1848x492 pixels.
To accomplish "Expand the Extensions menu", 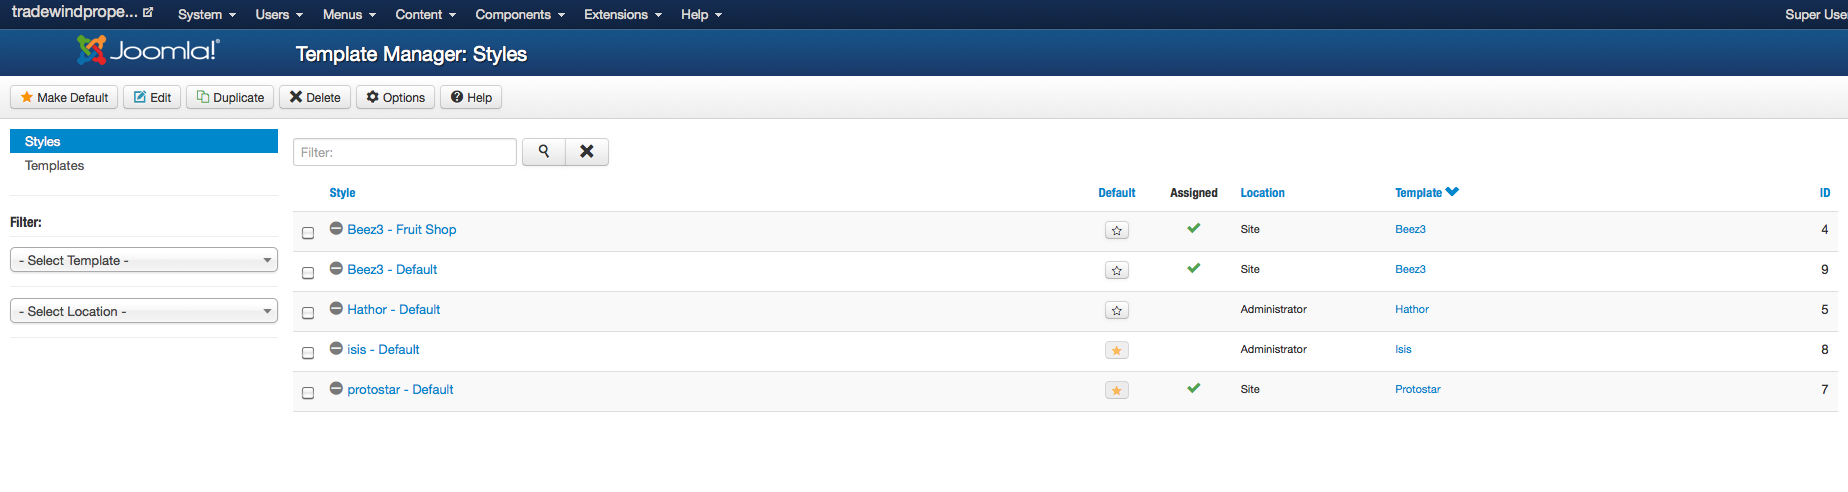I will [623, 14].
